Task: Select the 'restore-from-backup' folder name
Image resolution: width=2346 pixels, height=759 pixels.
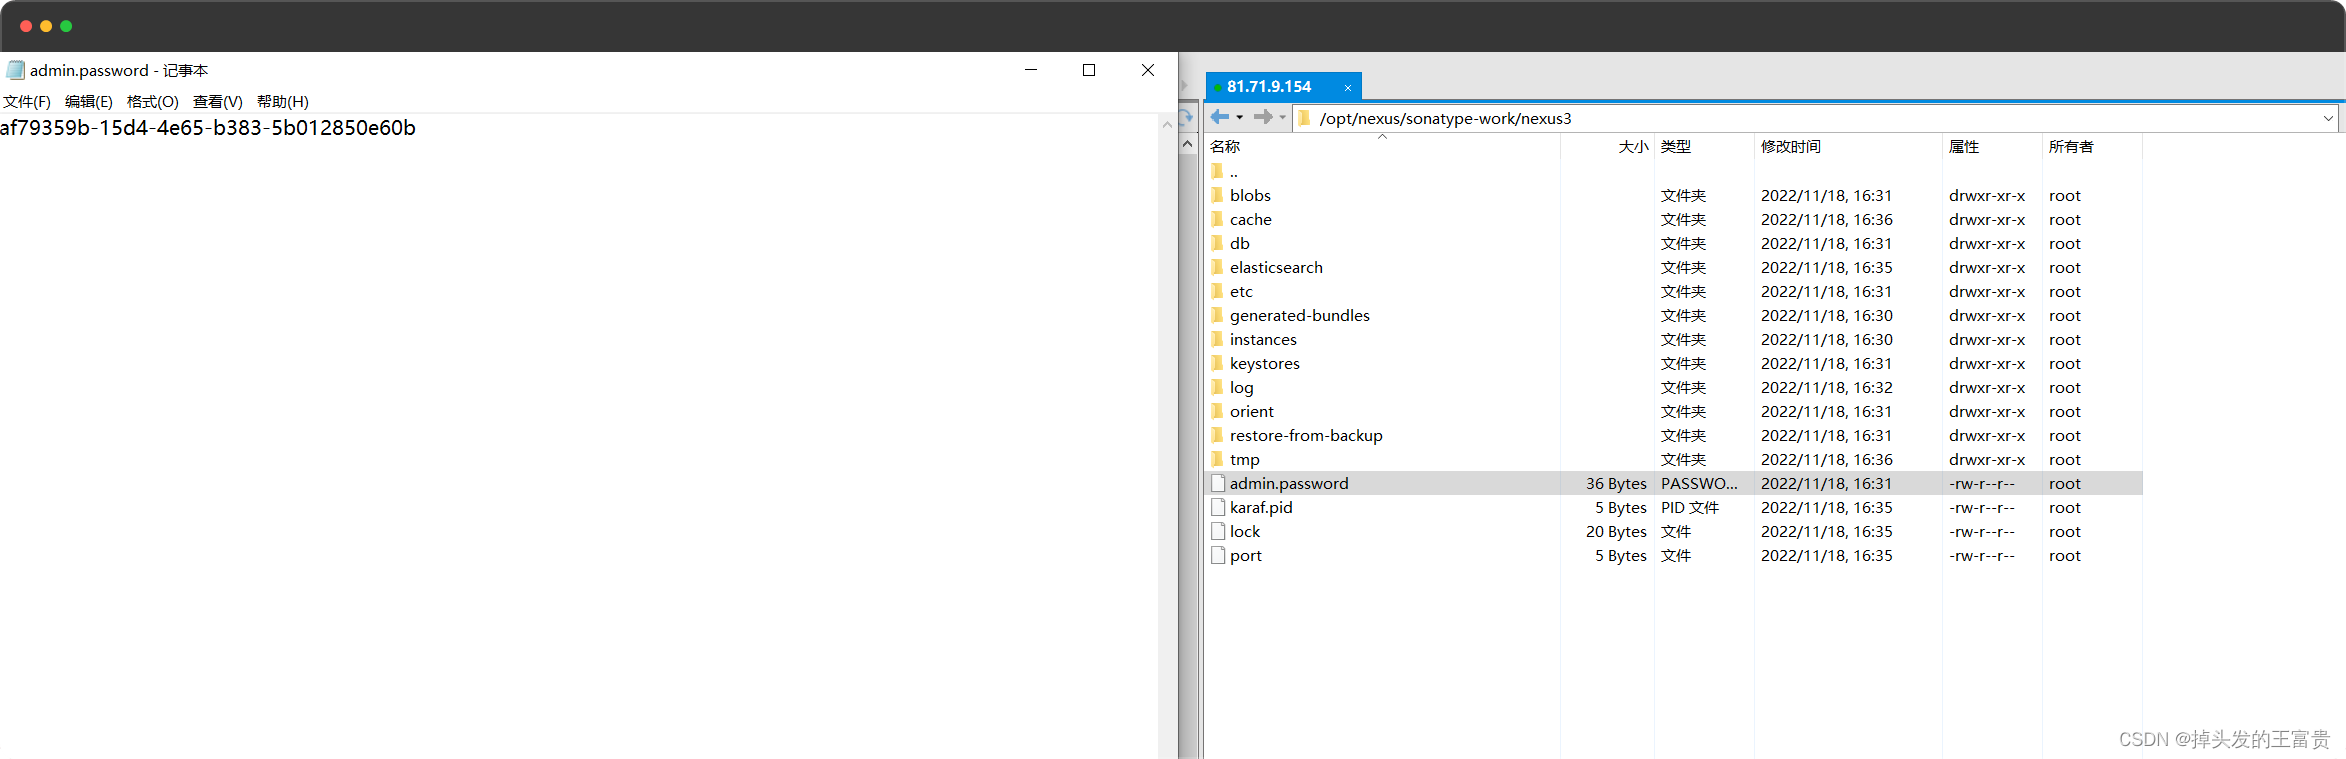Action: (x=1306, y=435)
